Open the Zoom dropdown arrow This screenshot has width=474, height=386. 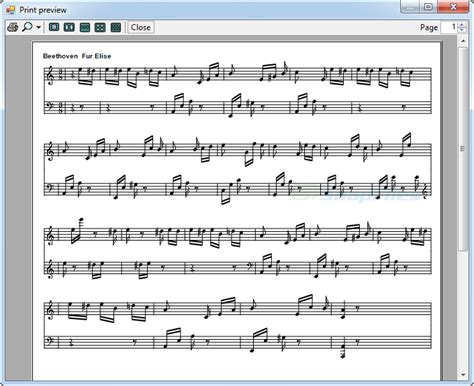pyautogui.click(x=38, y=27)
